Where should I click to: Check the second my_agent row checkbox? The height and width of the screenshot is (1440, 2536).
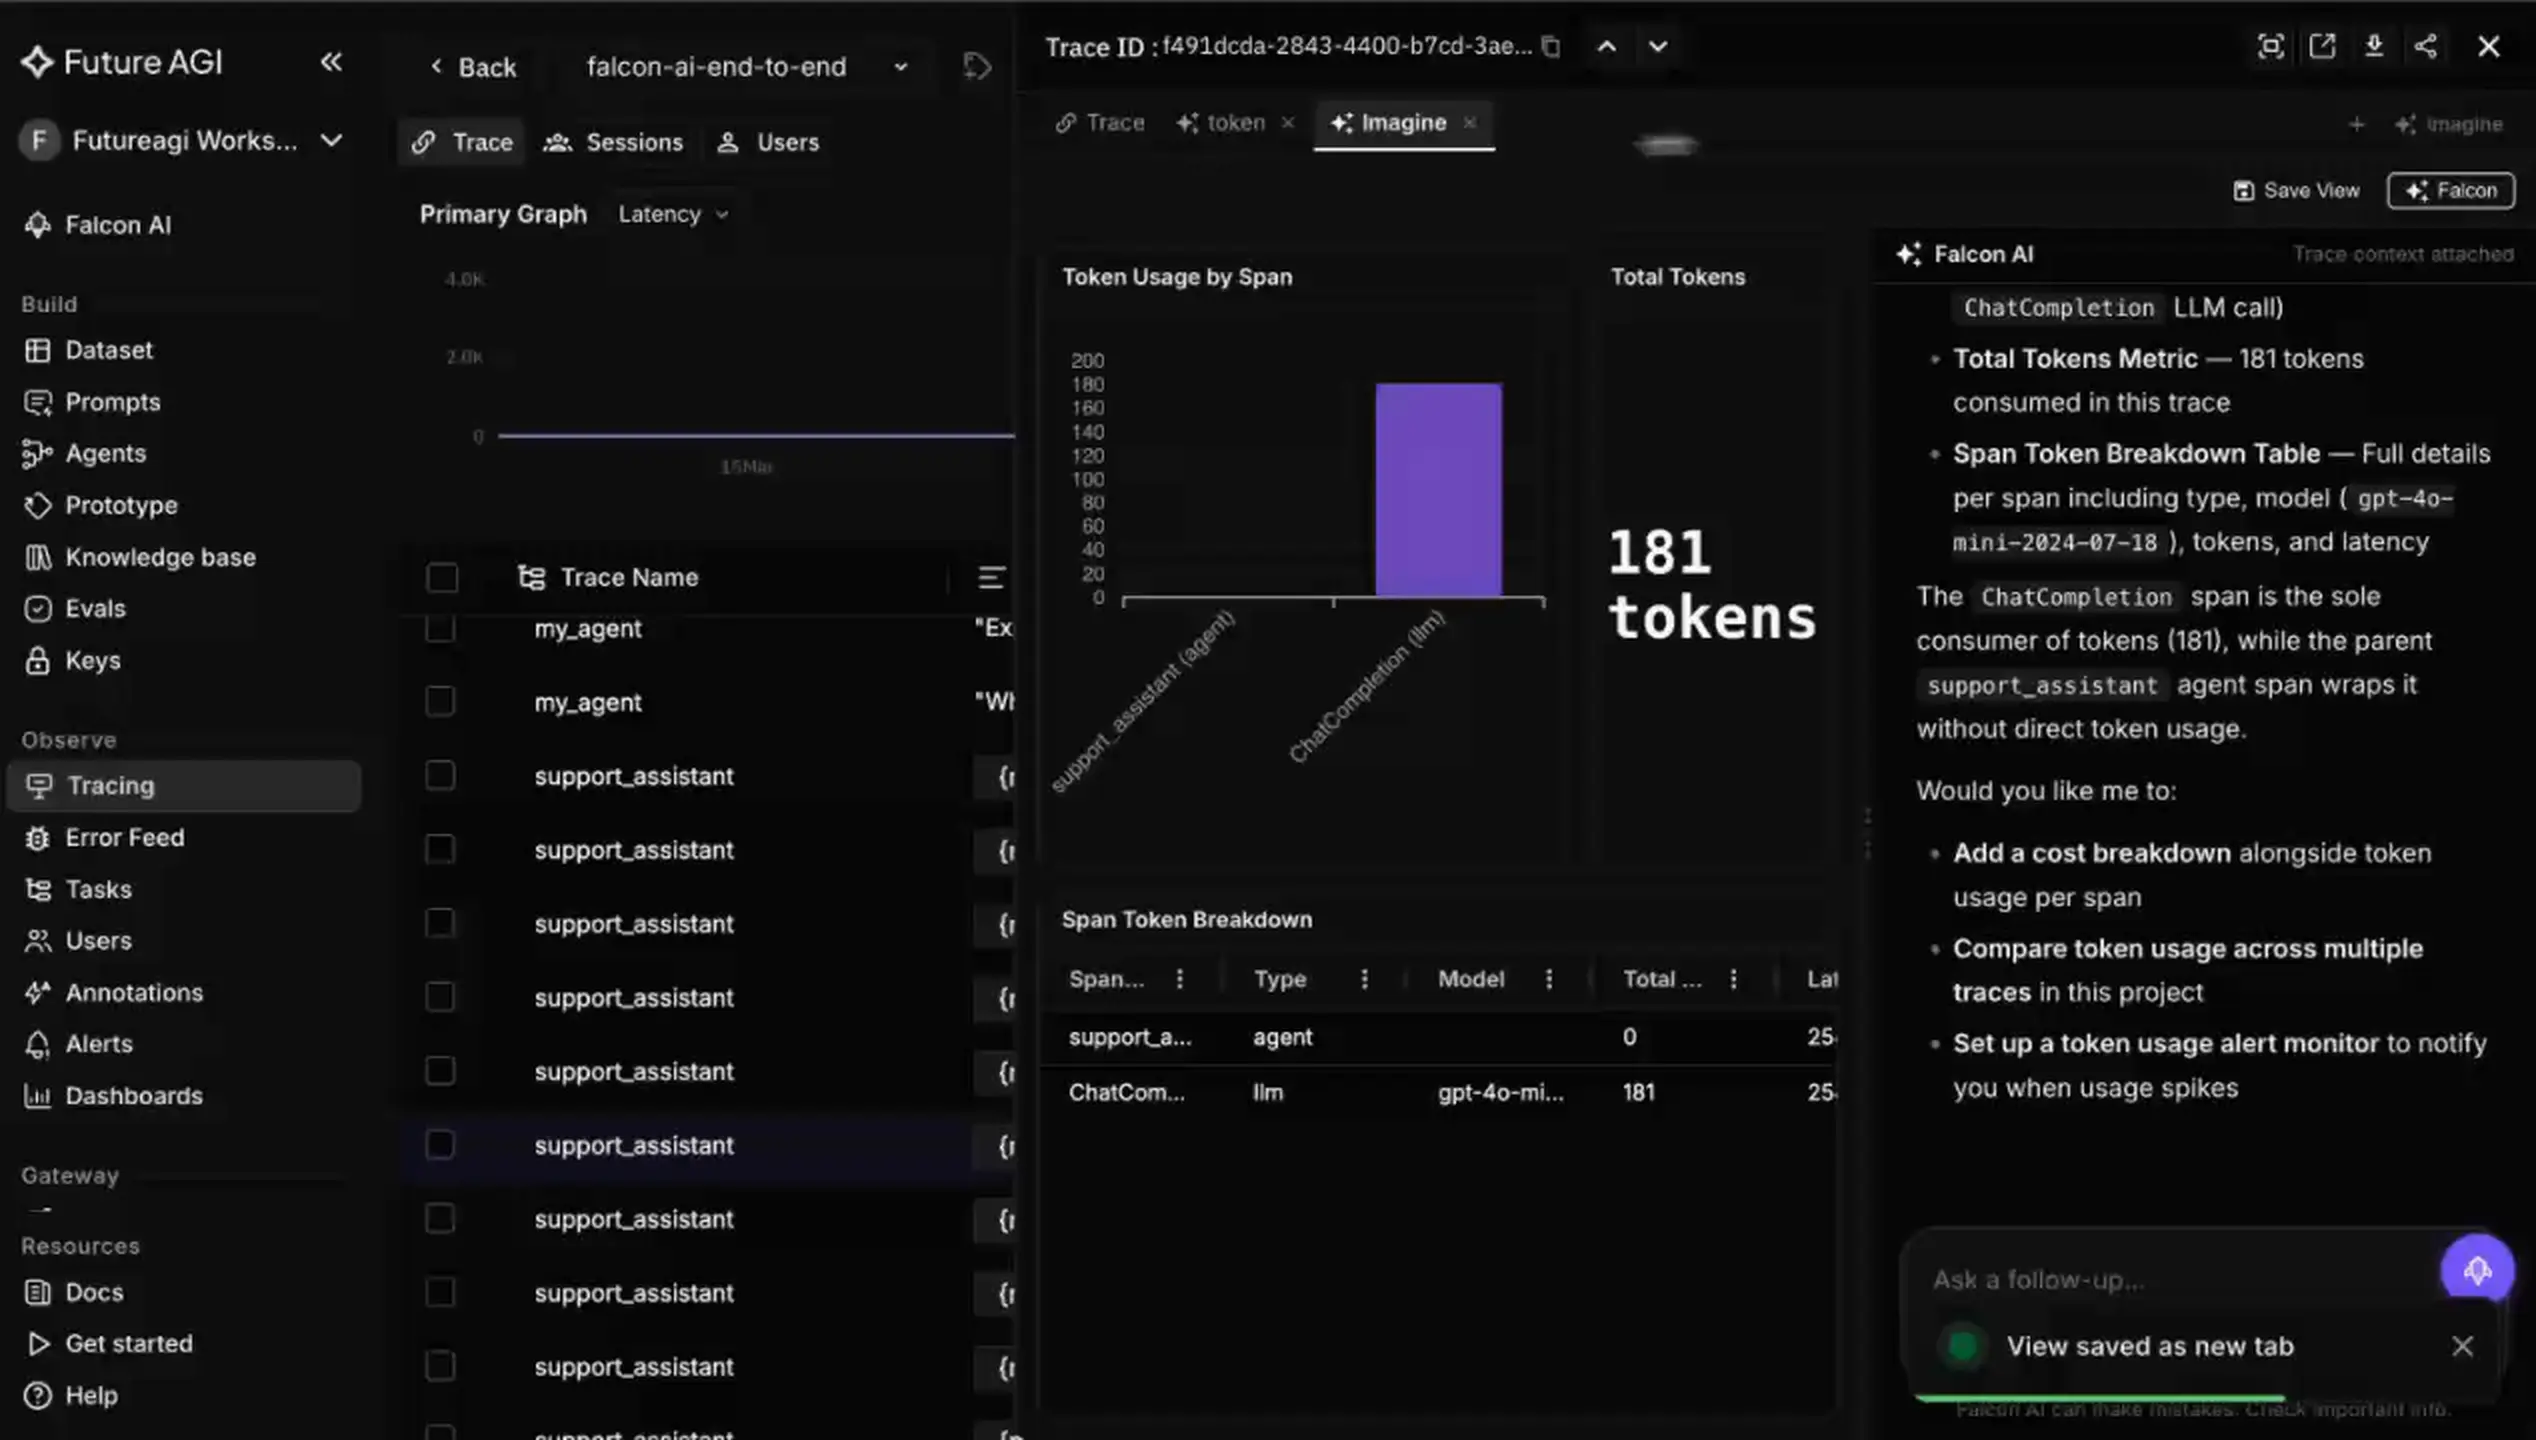[x=440, y=702]
